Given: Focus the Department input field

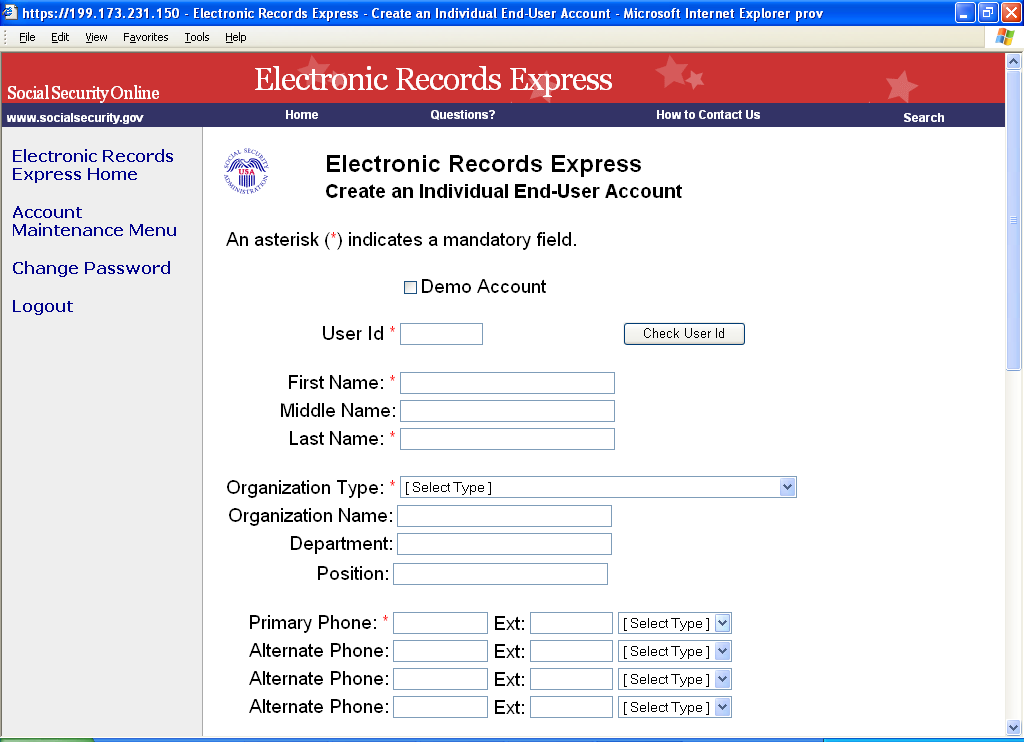Looking at the screenshot, I should pos(505,544).
